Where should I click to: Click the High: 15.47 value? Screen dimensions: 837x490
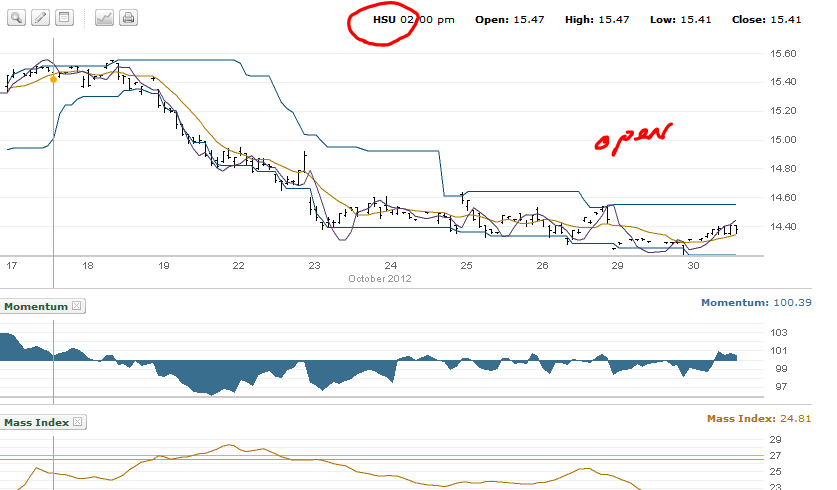(597, 20)
